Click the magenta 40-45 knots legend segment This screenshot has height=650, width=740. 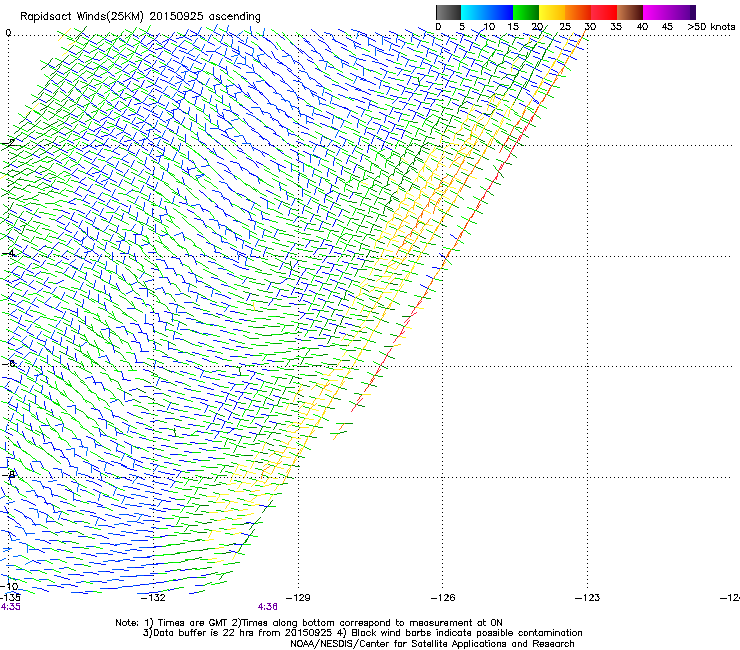[x=656, y=12]
